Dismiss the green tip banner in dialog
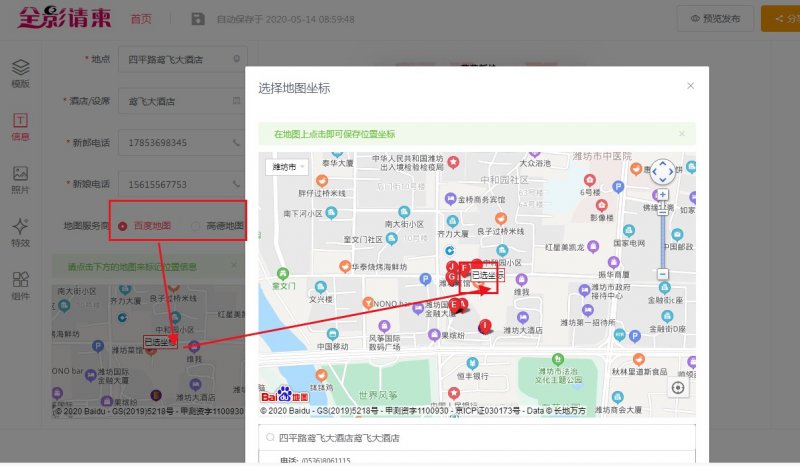The height and width of the screenshot is (466, 800). click(x=682, y=134)
